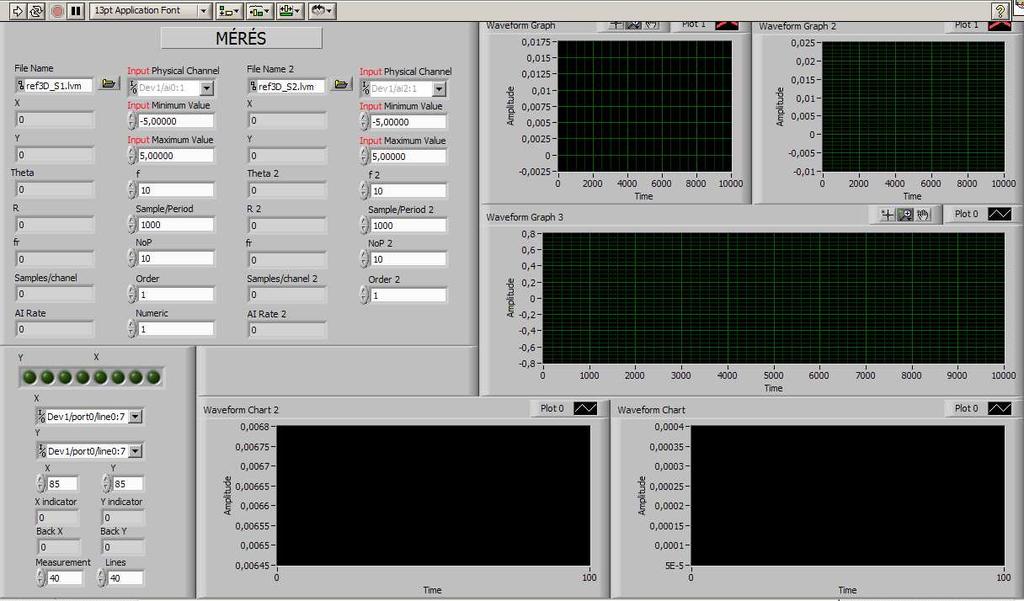1024x601 pixels.
Task: Click the red Abort Execution button
Action: click(x=57, y=10)
